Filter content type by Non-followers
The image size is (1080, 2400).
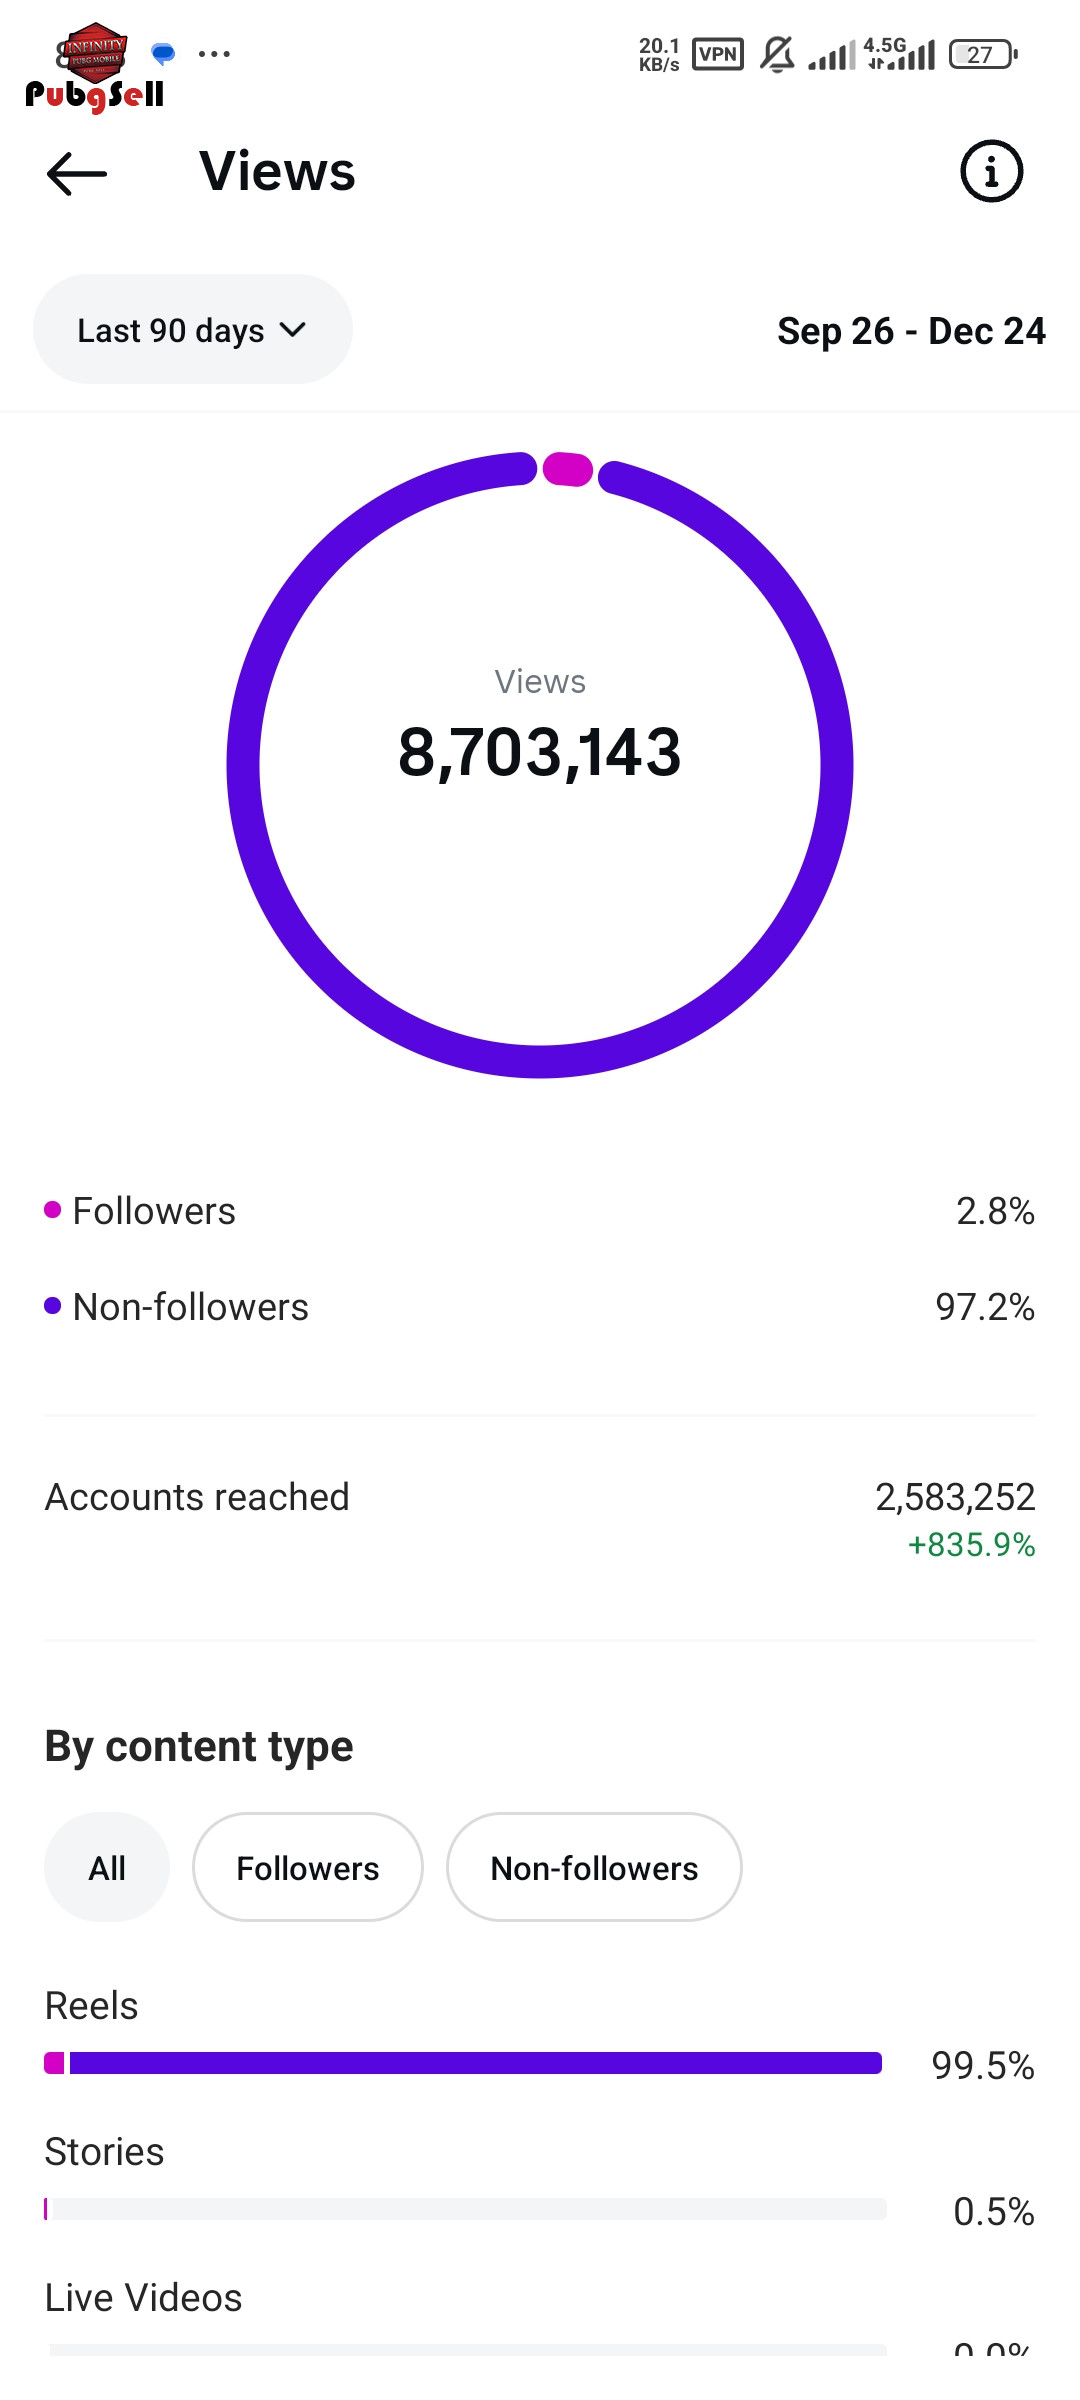tap(594, 1867)
